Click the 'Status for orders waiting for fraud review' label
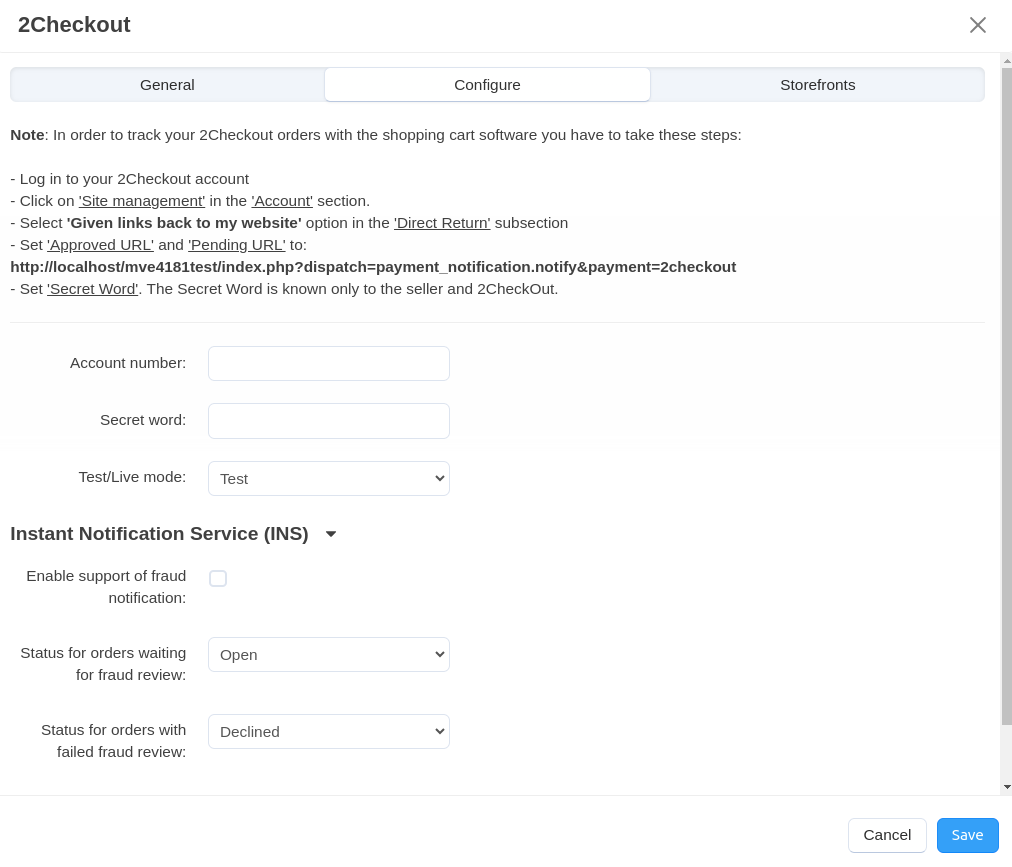The image size is (1012, 867). tap(103, 664)
